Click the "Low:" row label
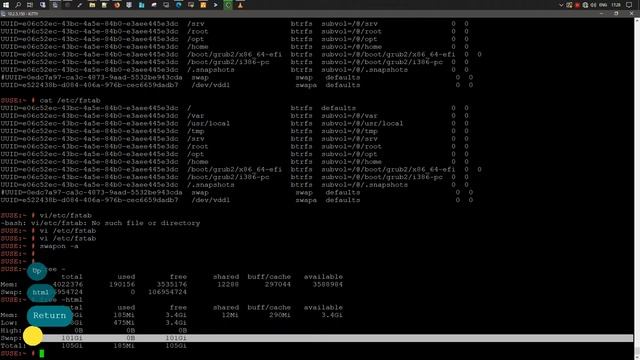640x360 pixels. pos(9,323)
